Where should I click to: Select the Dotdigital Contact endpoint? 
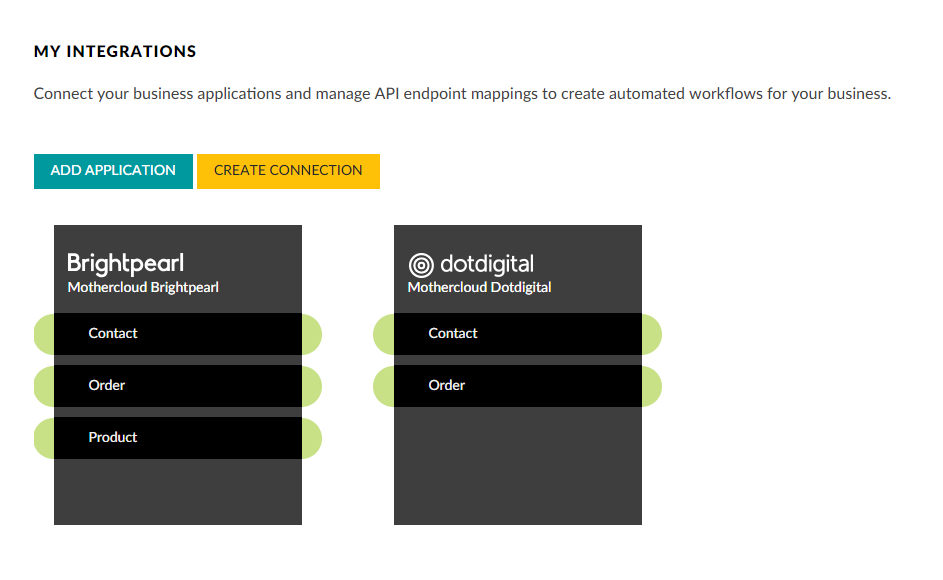pos(517,334)
